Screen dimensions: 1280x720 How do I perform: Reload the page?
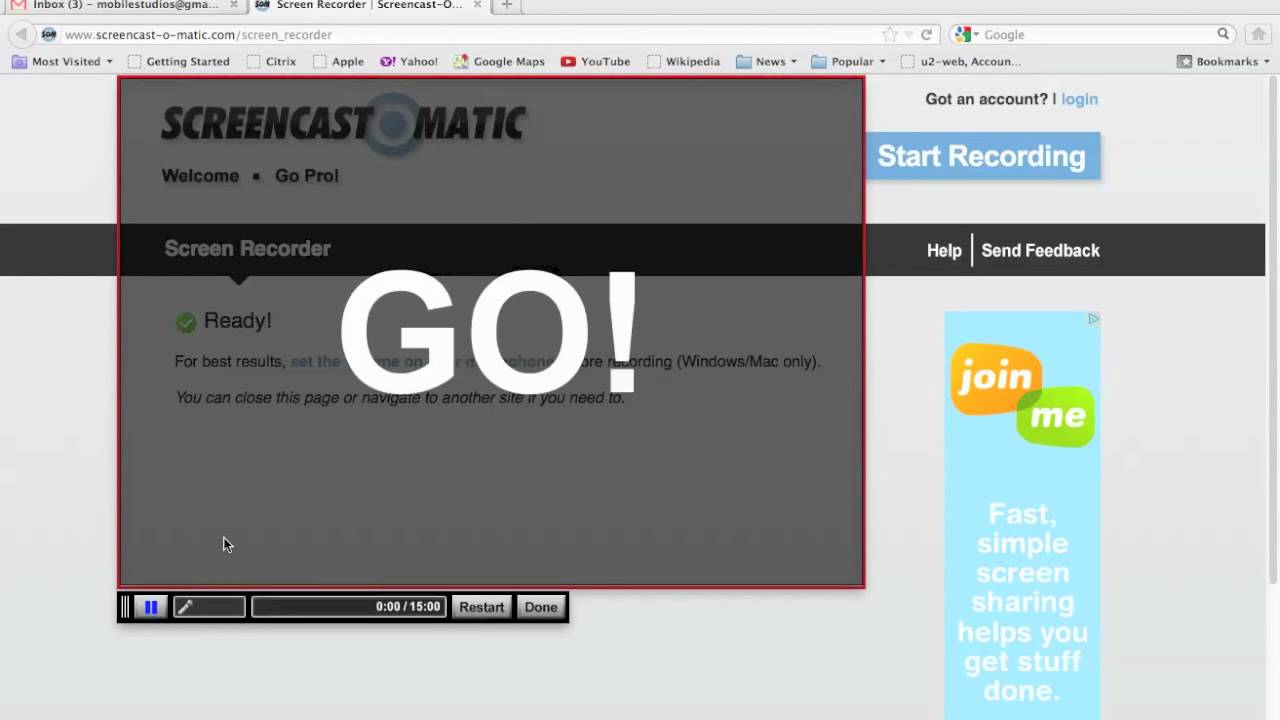(926, 34)
